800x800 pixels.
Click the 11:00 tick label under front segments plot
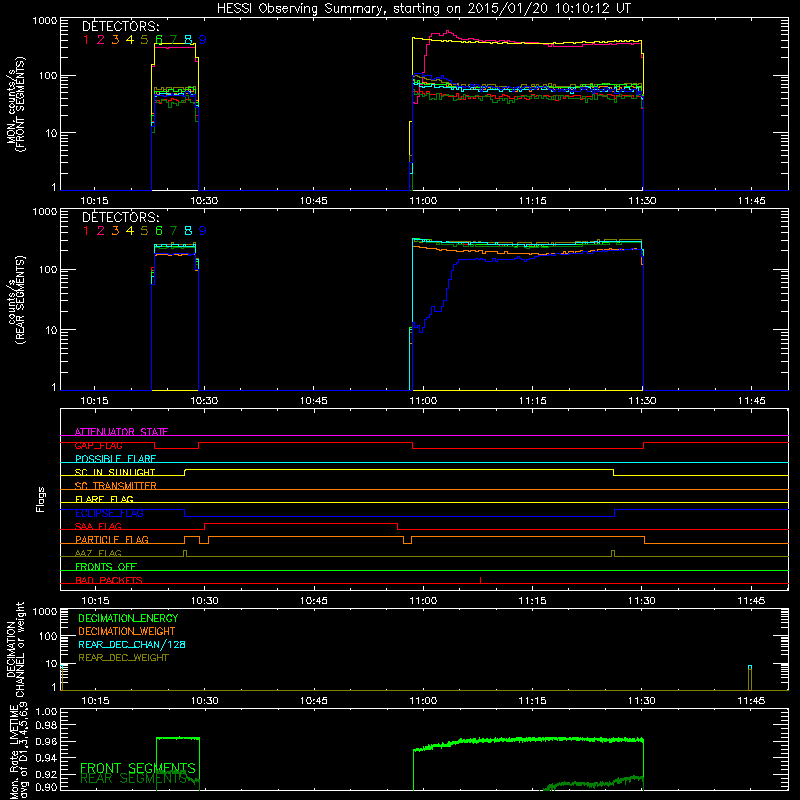(423, 201)
